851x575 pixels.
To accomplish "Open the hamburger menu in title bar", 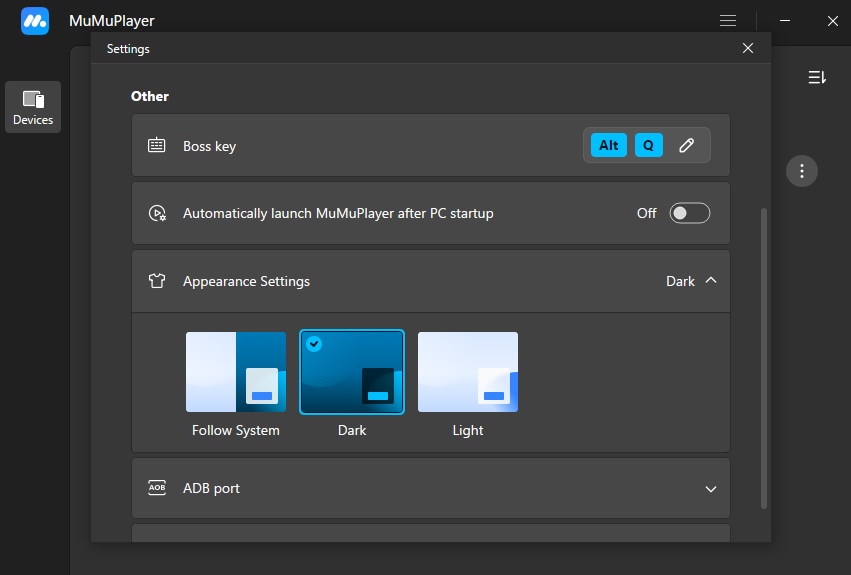I will [x=728, y=21].
